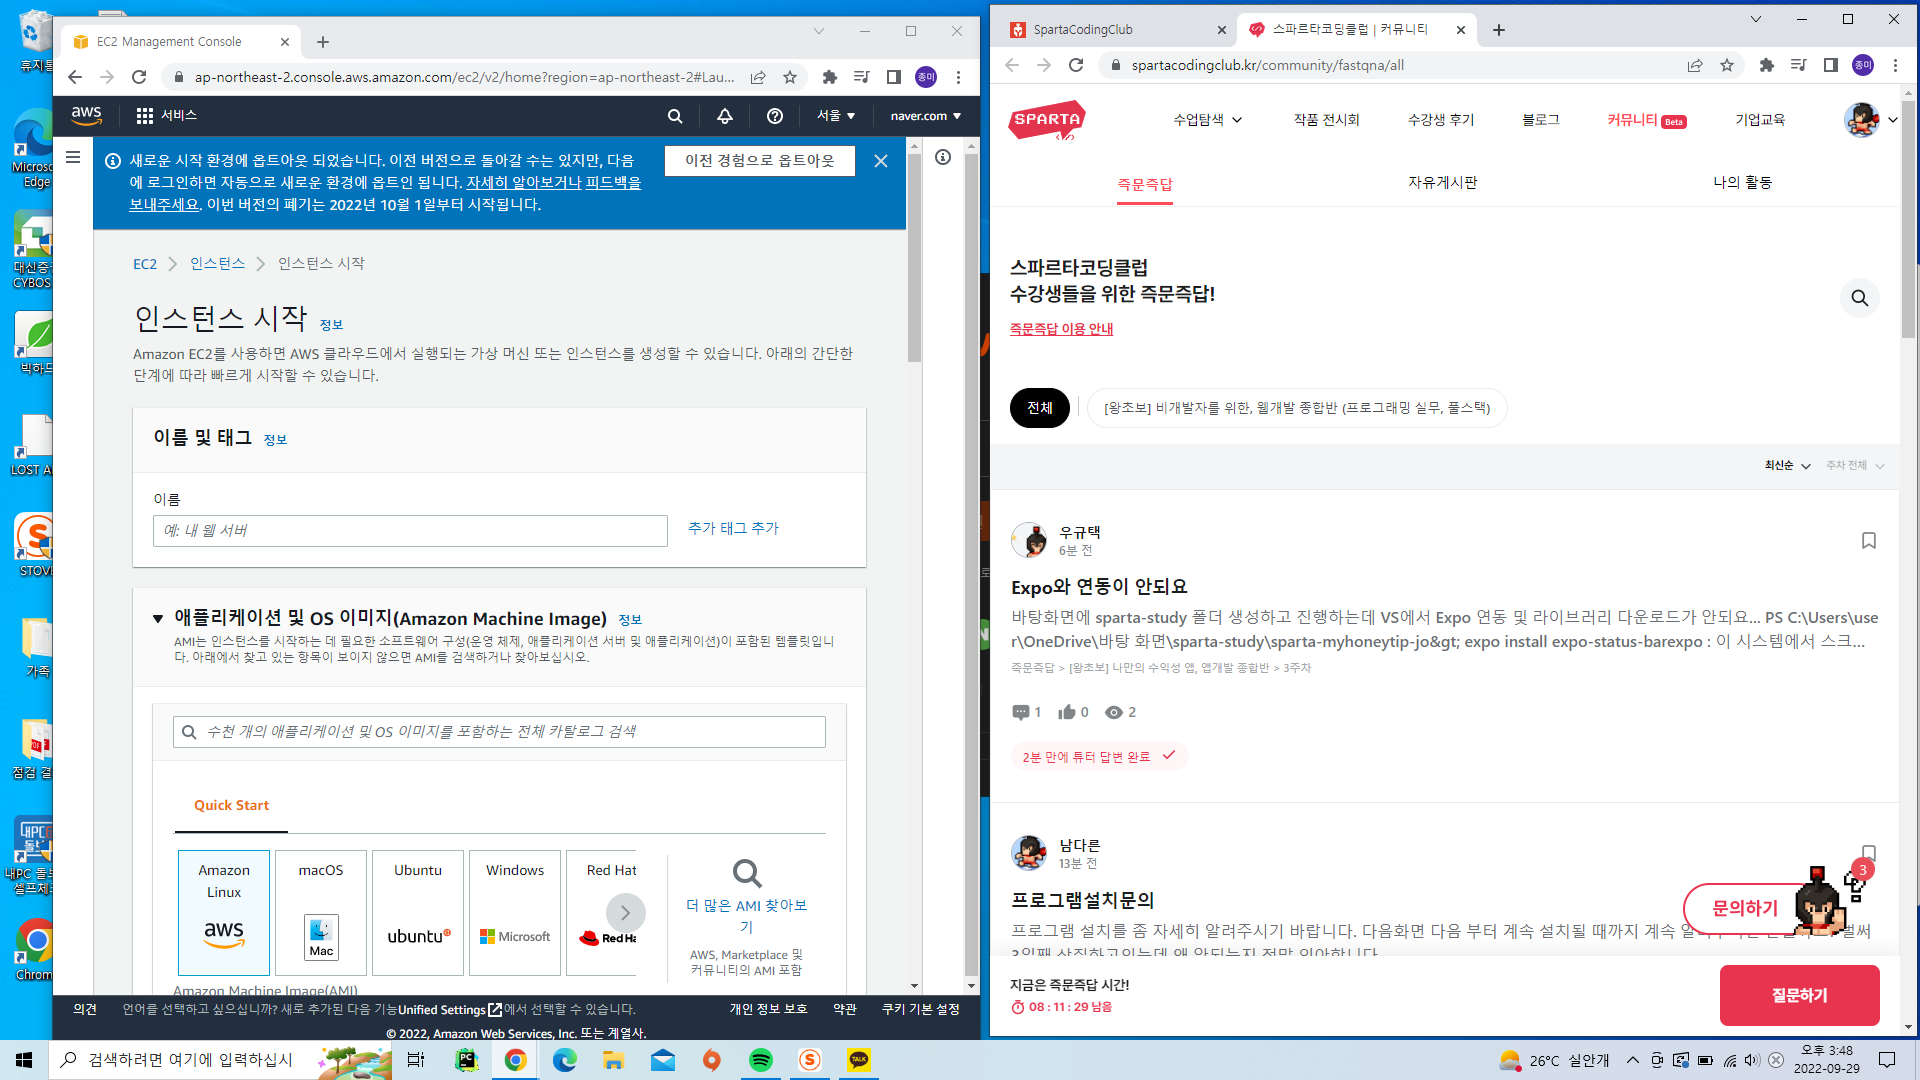Click AWS console search magnifier icon
1920x1080 pixels.
click(x=675, y=116)
